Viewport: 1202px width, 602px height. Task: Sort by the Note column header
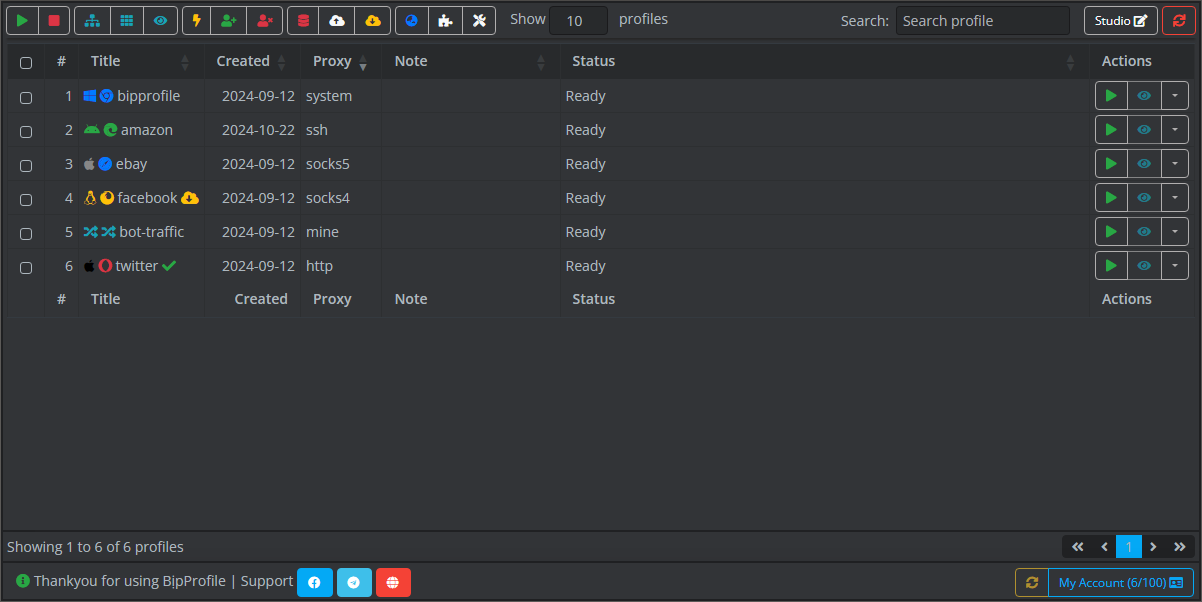pyautogui.click(x=470, y=61)
